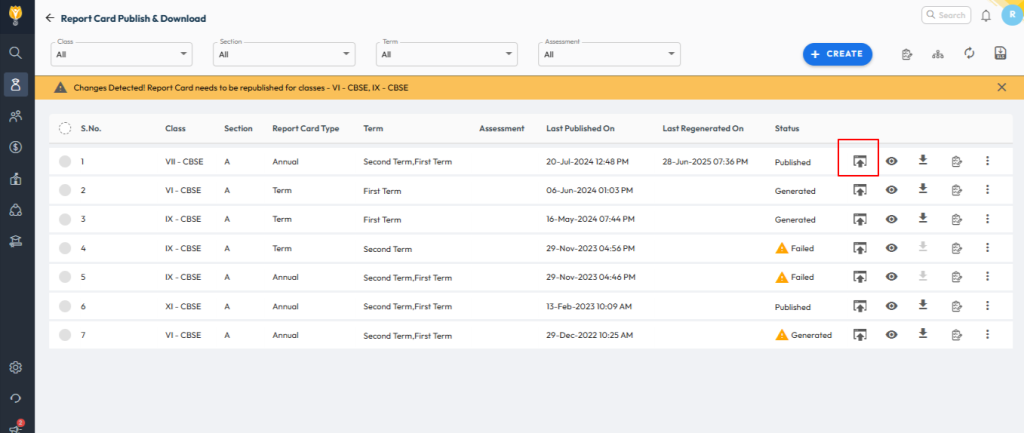The height and width of the screenshot is (433, 1024).
Task: Open the Term filter dropdown
Action: click(446, 54)
